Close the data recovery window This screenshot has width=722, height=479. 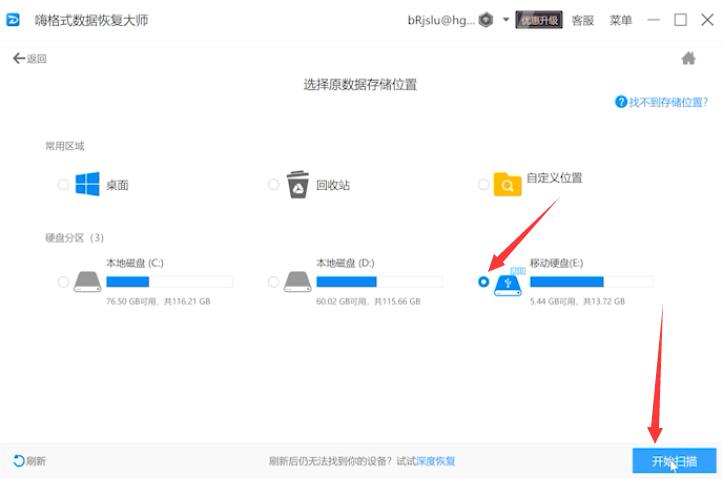point(708,20)
